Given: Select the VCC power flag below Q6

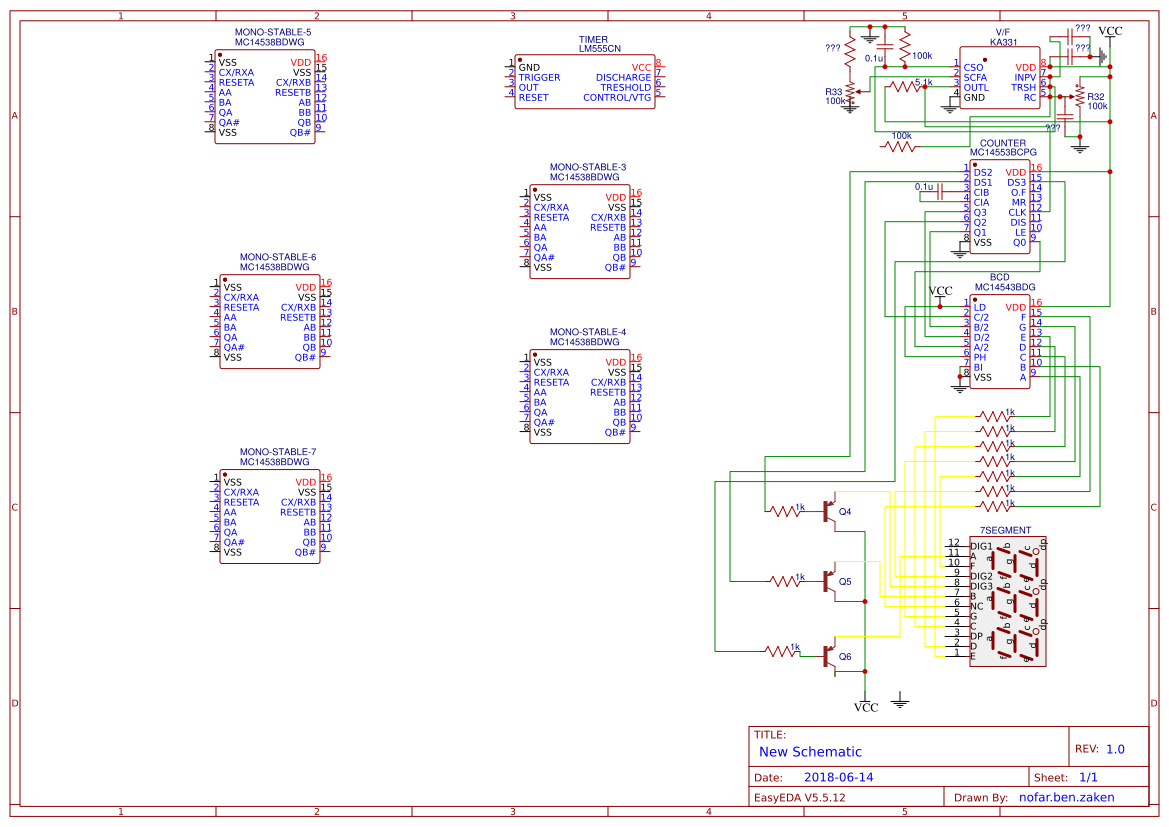Looking at the screenshot, I should coord(863,703).
